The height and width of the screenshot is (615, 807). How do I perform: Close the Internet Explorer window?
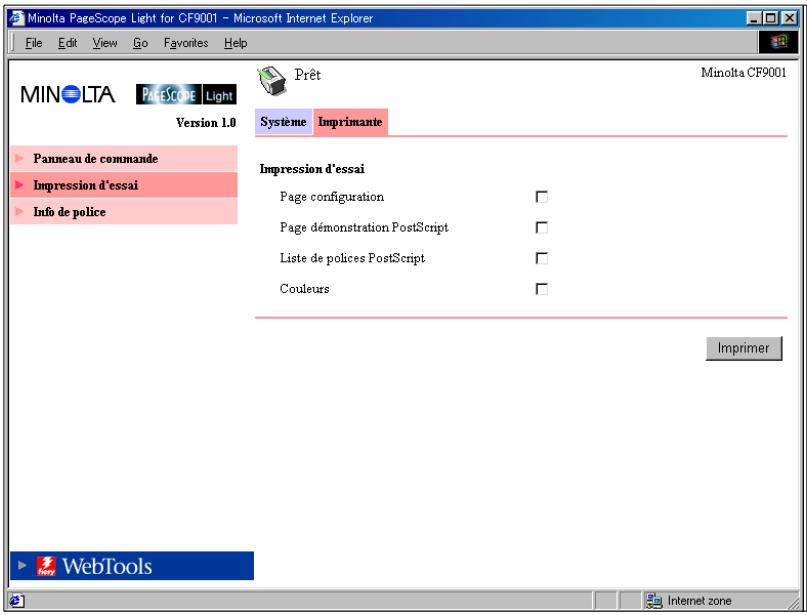pos(789,19)
